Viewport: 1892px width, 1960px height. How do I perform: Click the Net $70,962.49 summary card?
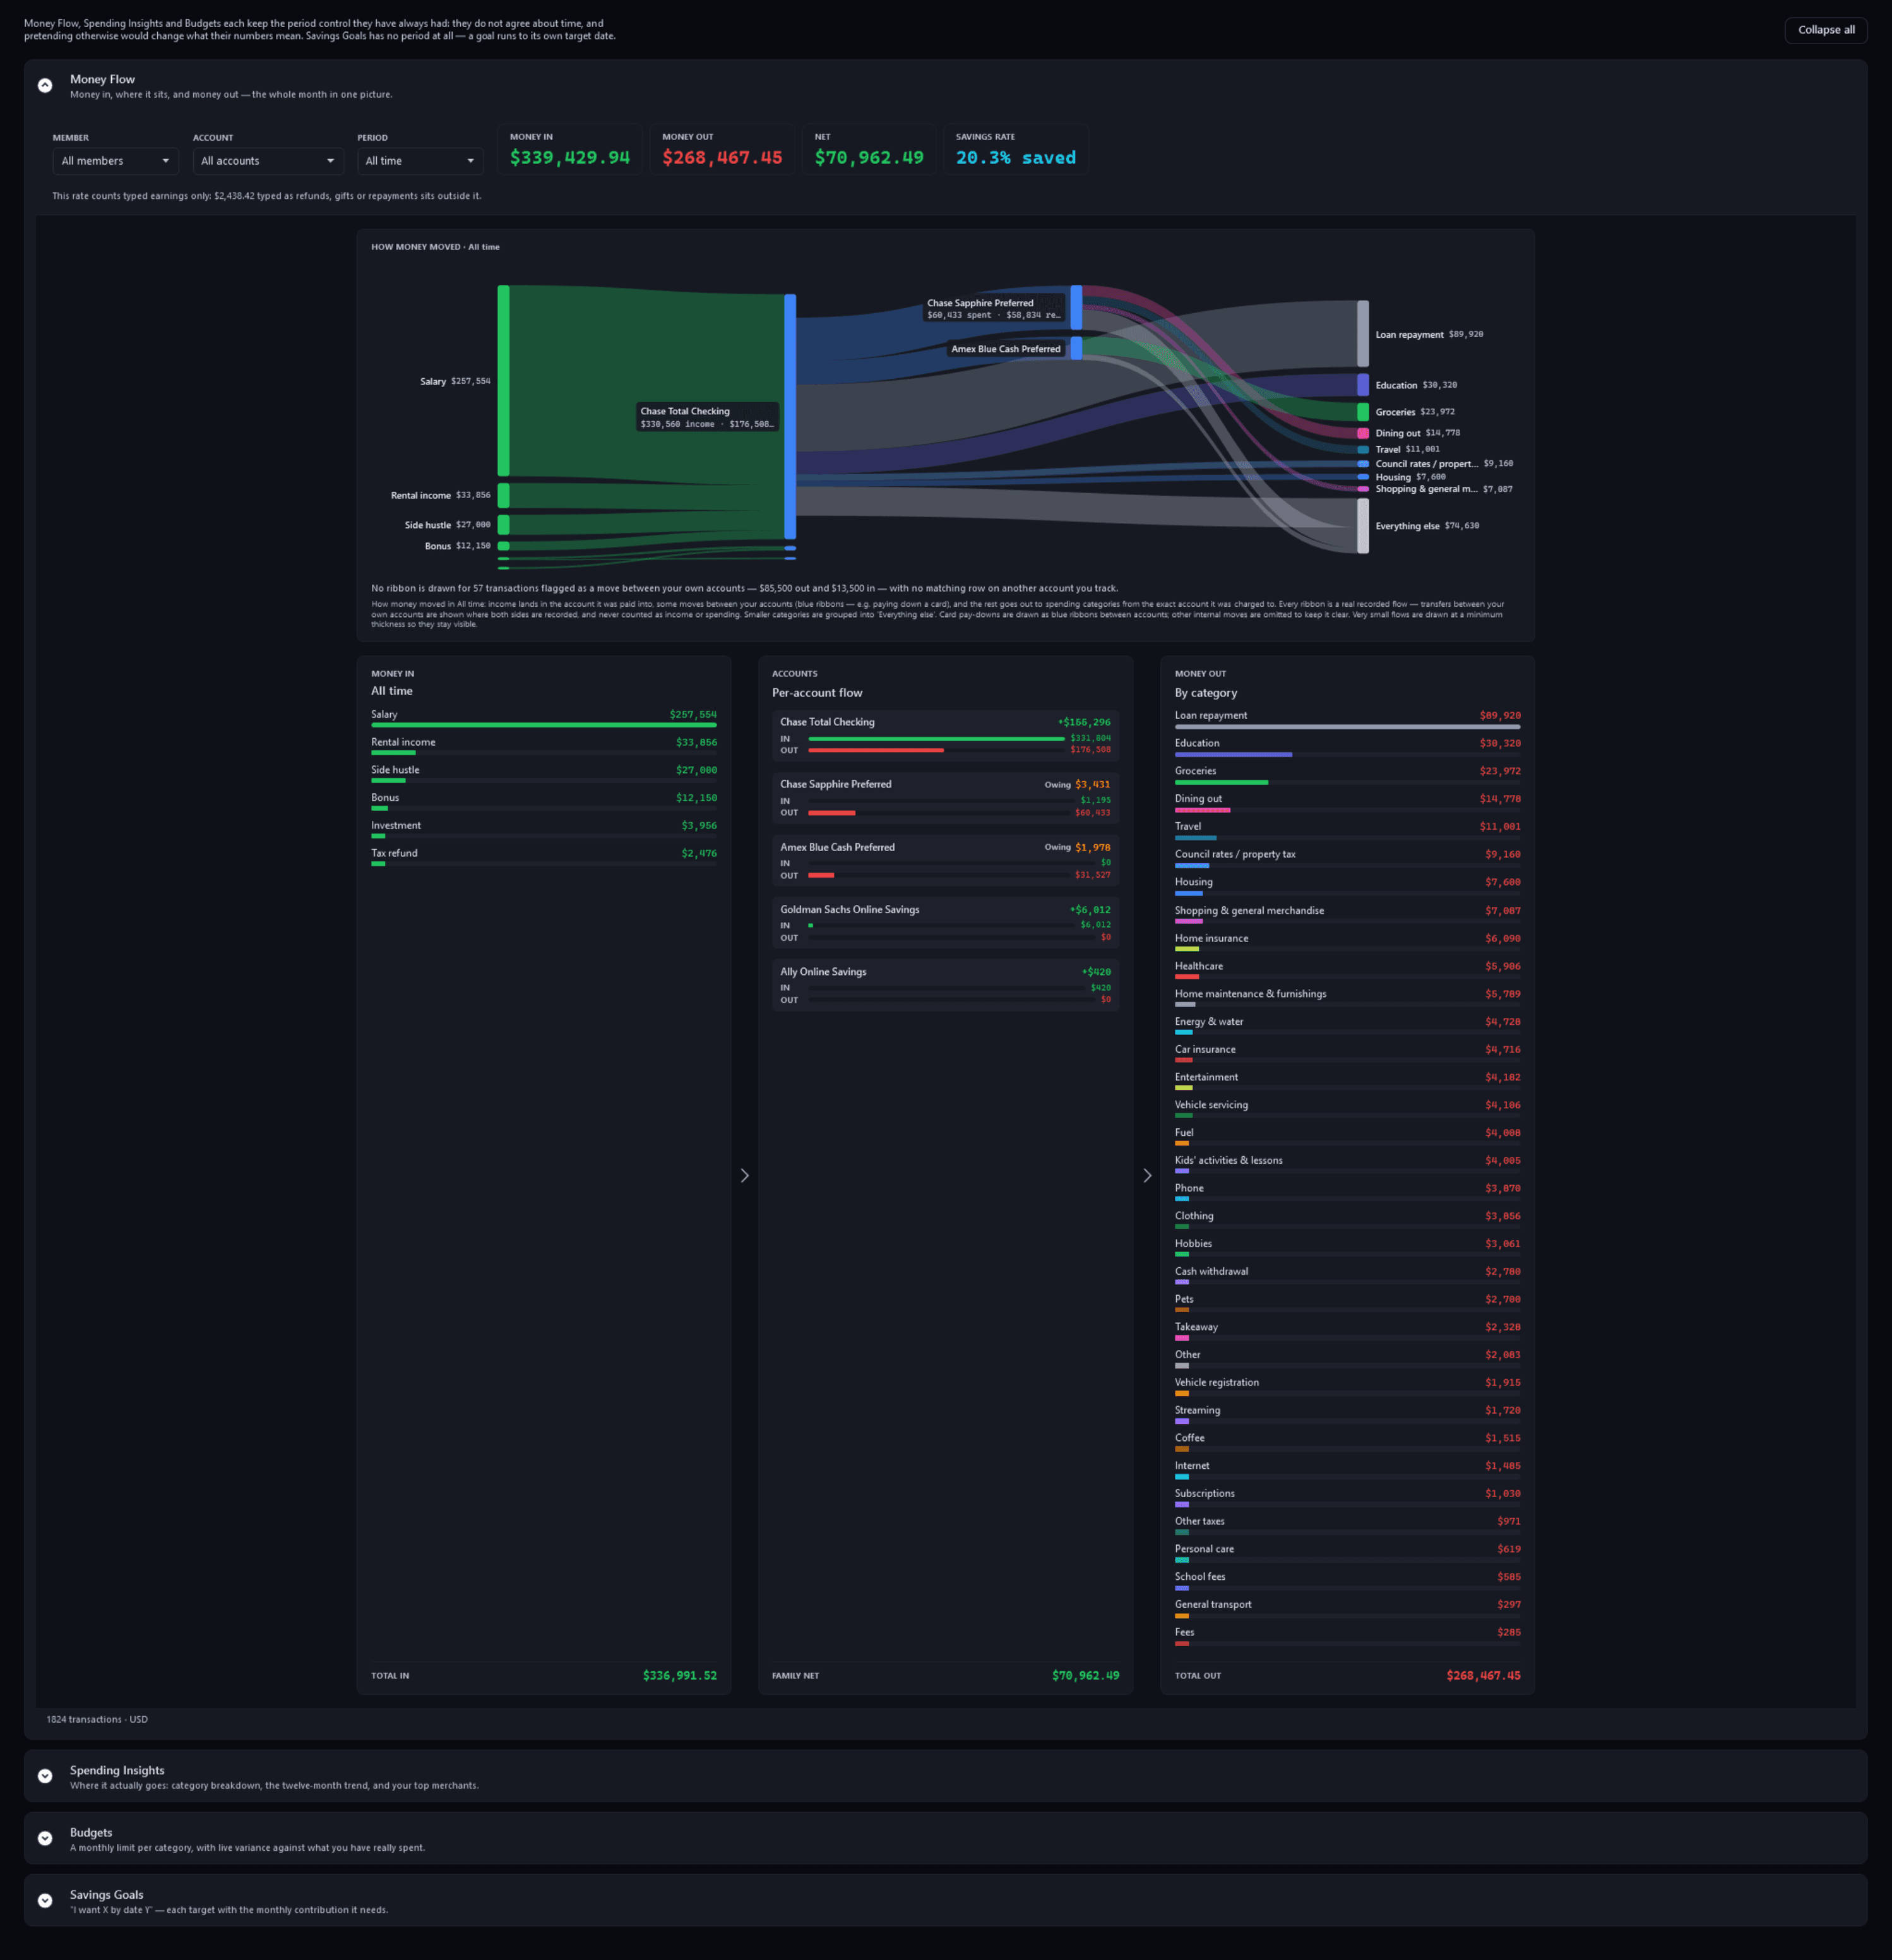point(869,150)
